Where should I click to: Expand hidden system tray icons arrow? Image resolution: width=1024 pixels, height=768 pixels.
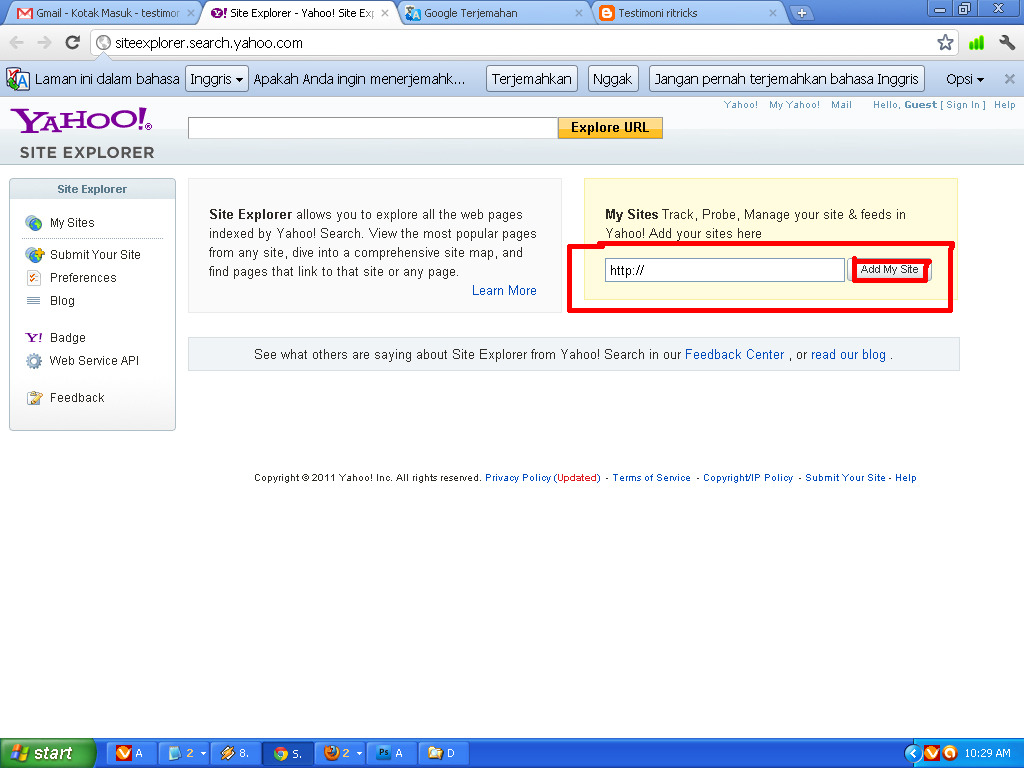click(912, 754)
